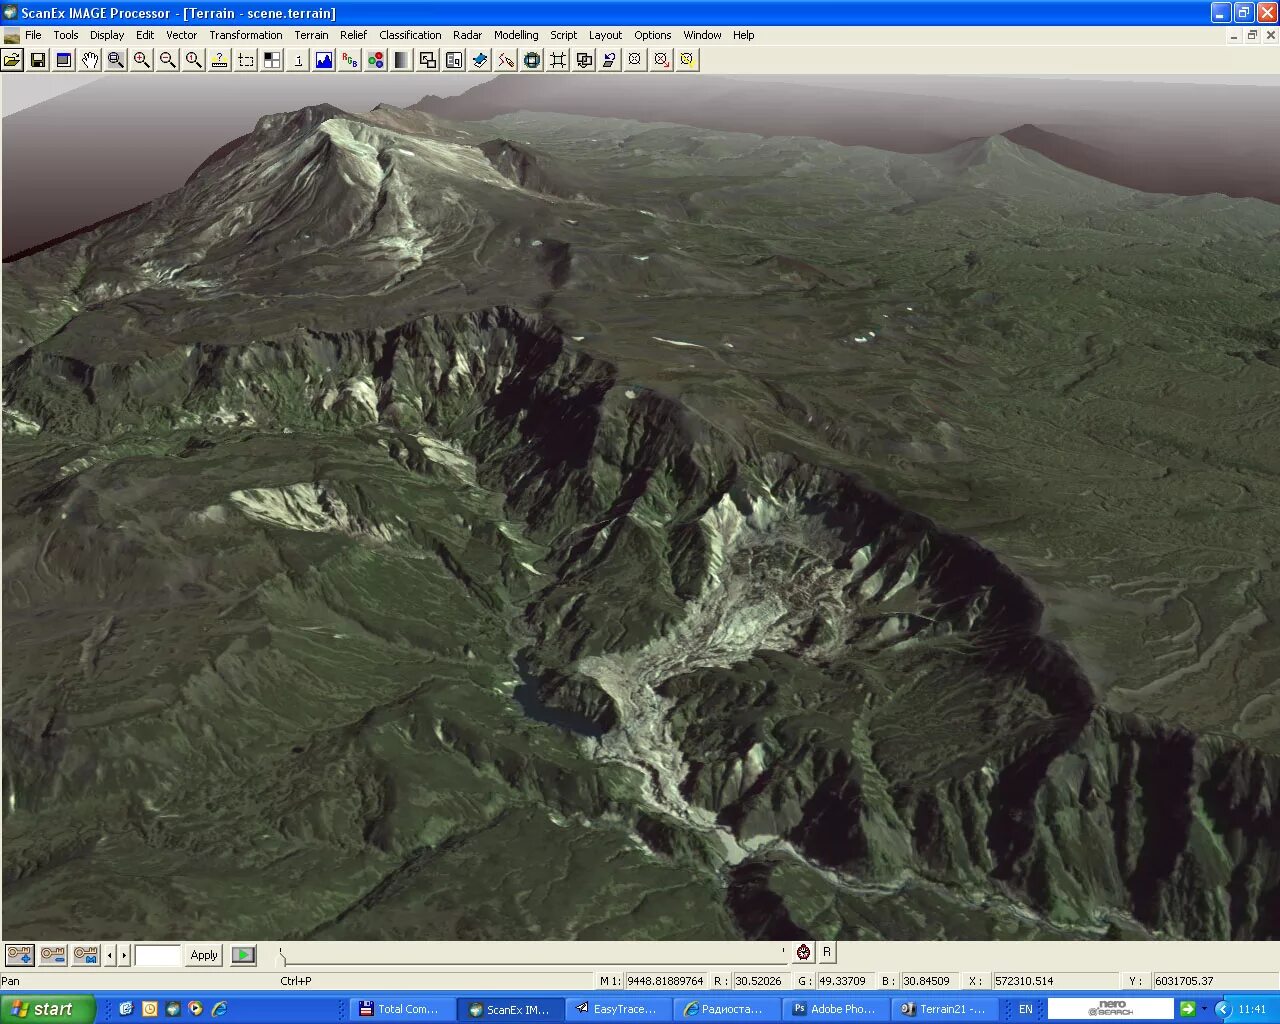Click the checkerboard tiles toolbar icon

pyautogui.click(x=272, y=60)
